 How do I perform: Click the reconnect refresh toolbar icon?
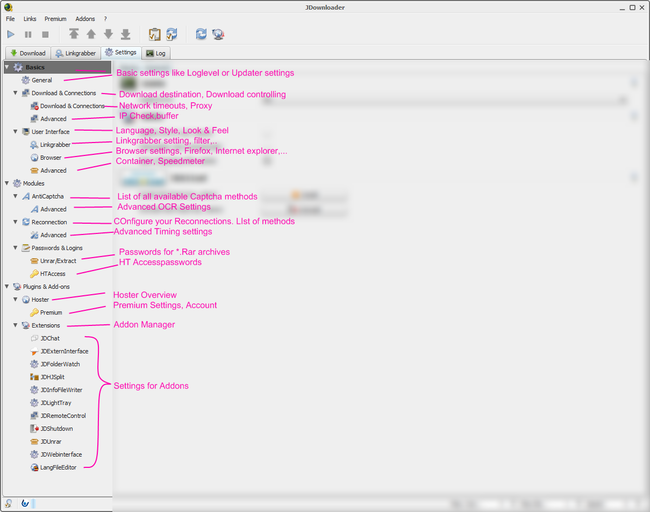(201, 34)
